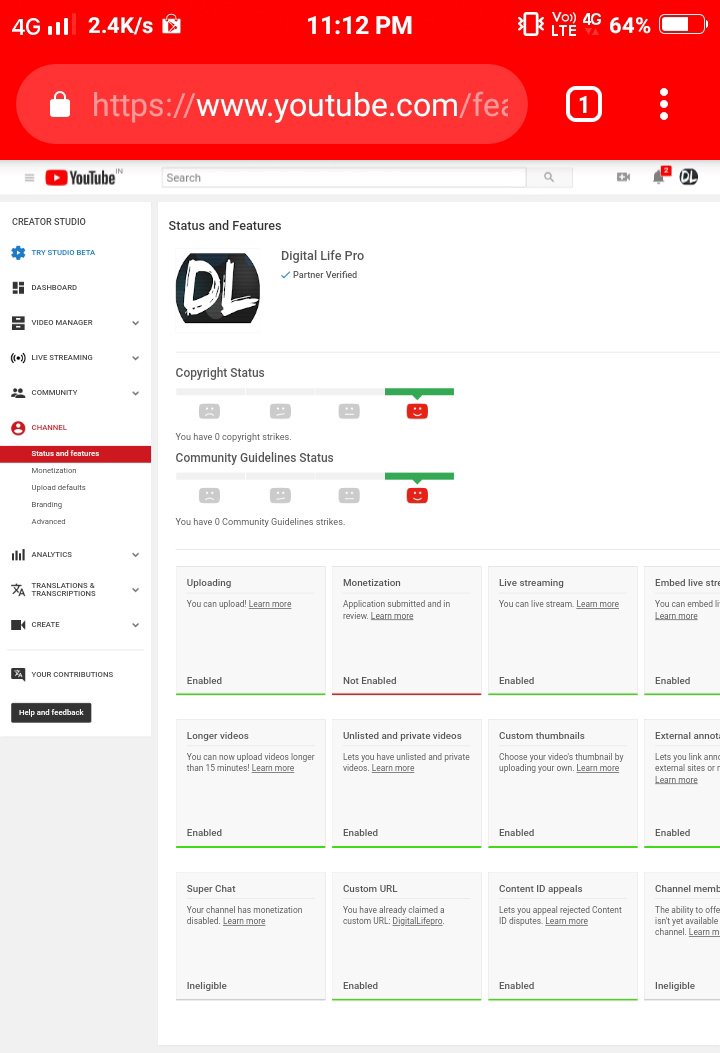Screen dimensions: 720x1053
Task: Click Learn more in Super Chat card
Action: 244,921
